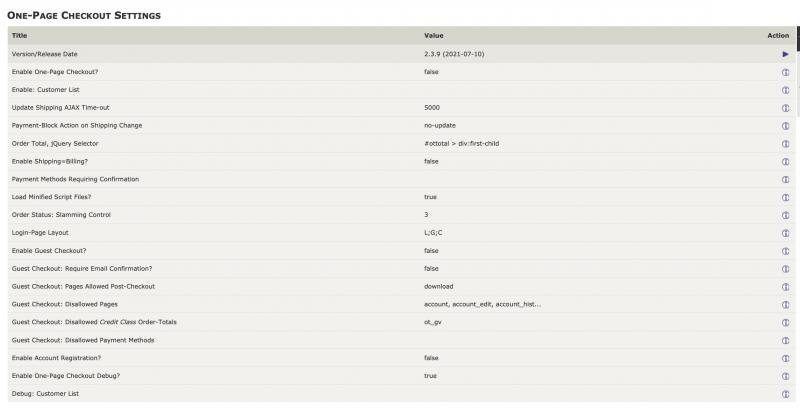The height and width of the screenshot is (415, 800).
Task: Click the Title column header
Action: point(19,35)
